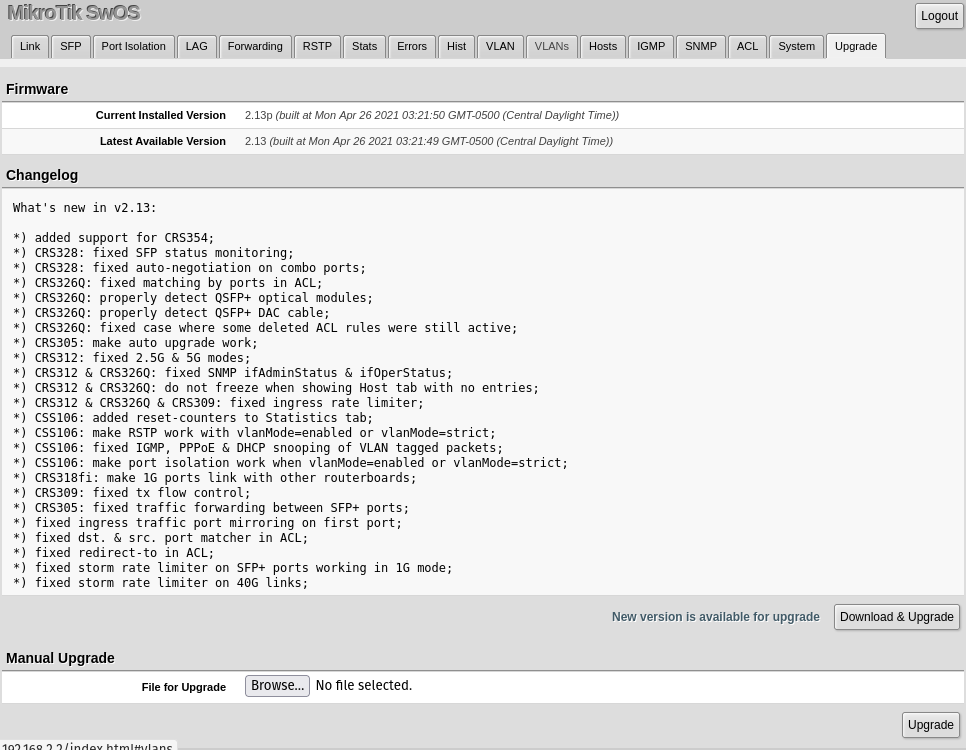Browse for a firmware upgrade file
Viewport: 966px width, 750px height.
(x=277, y=686)
